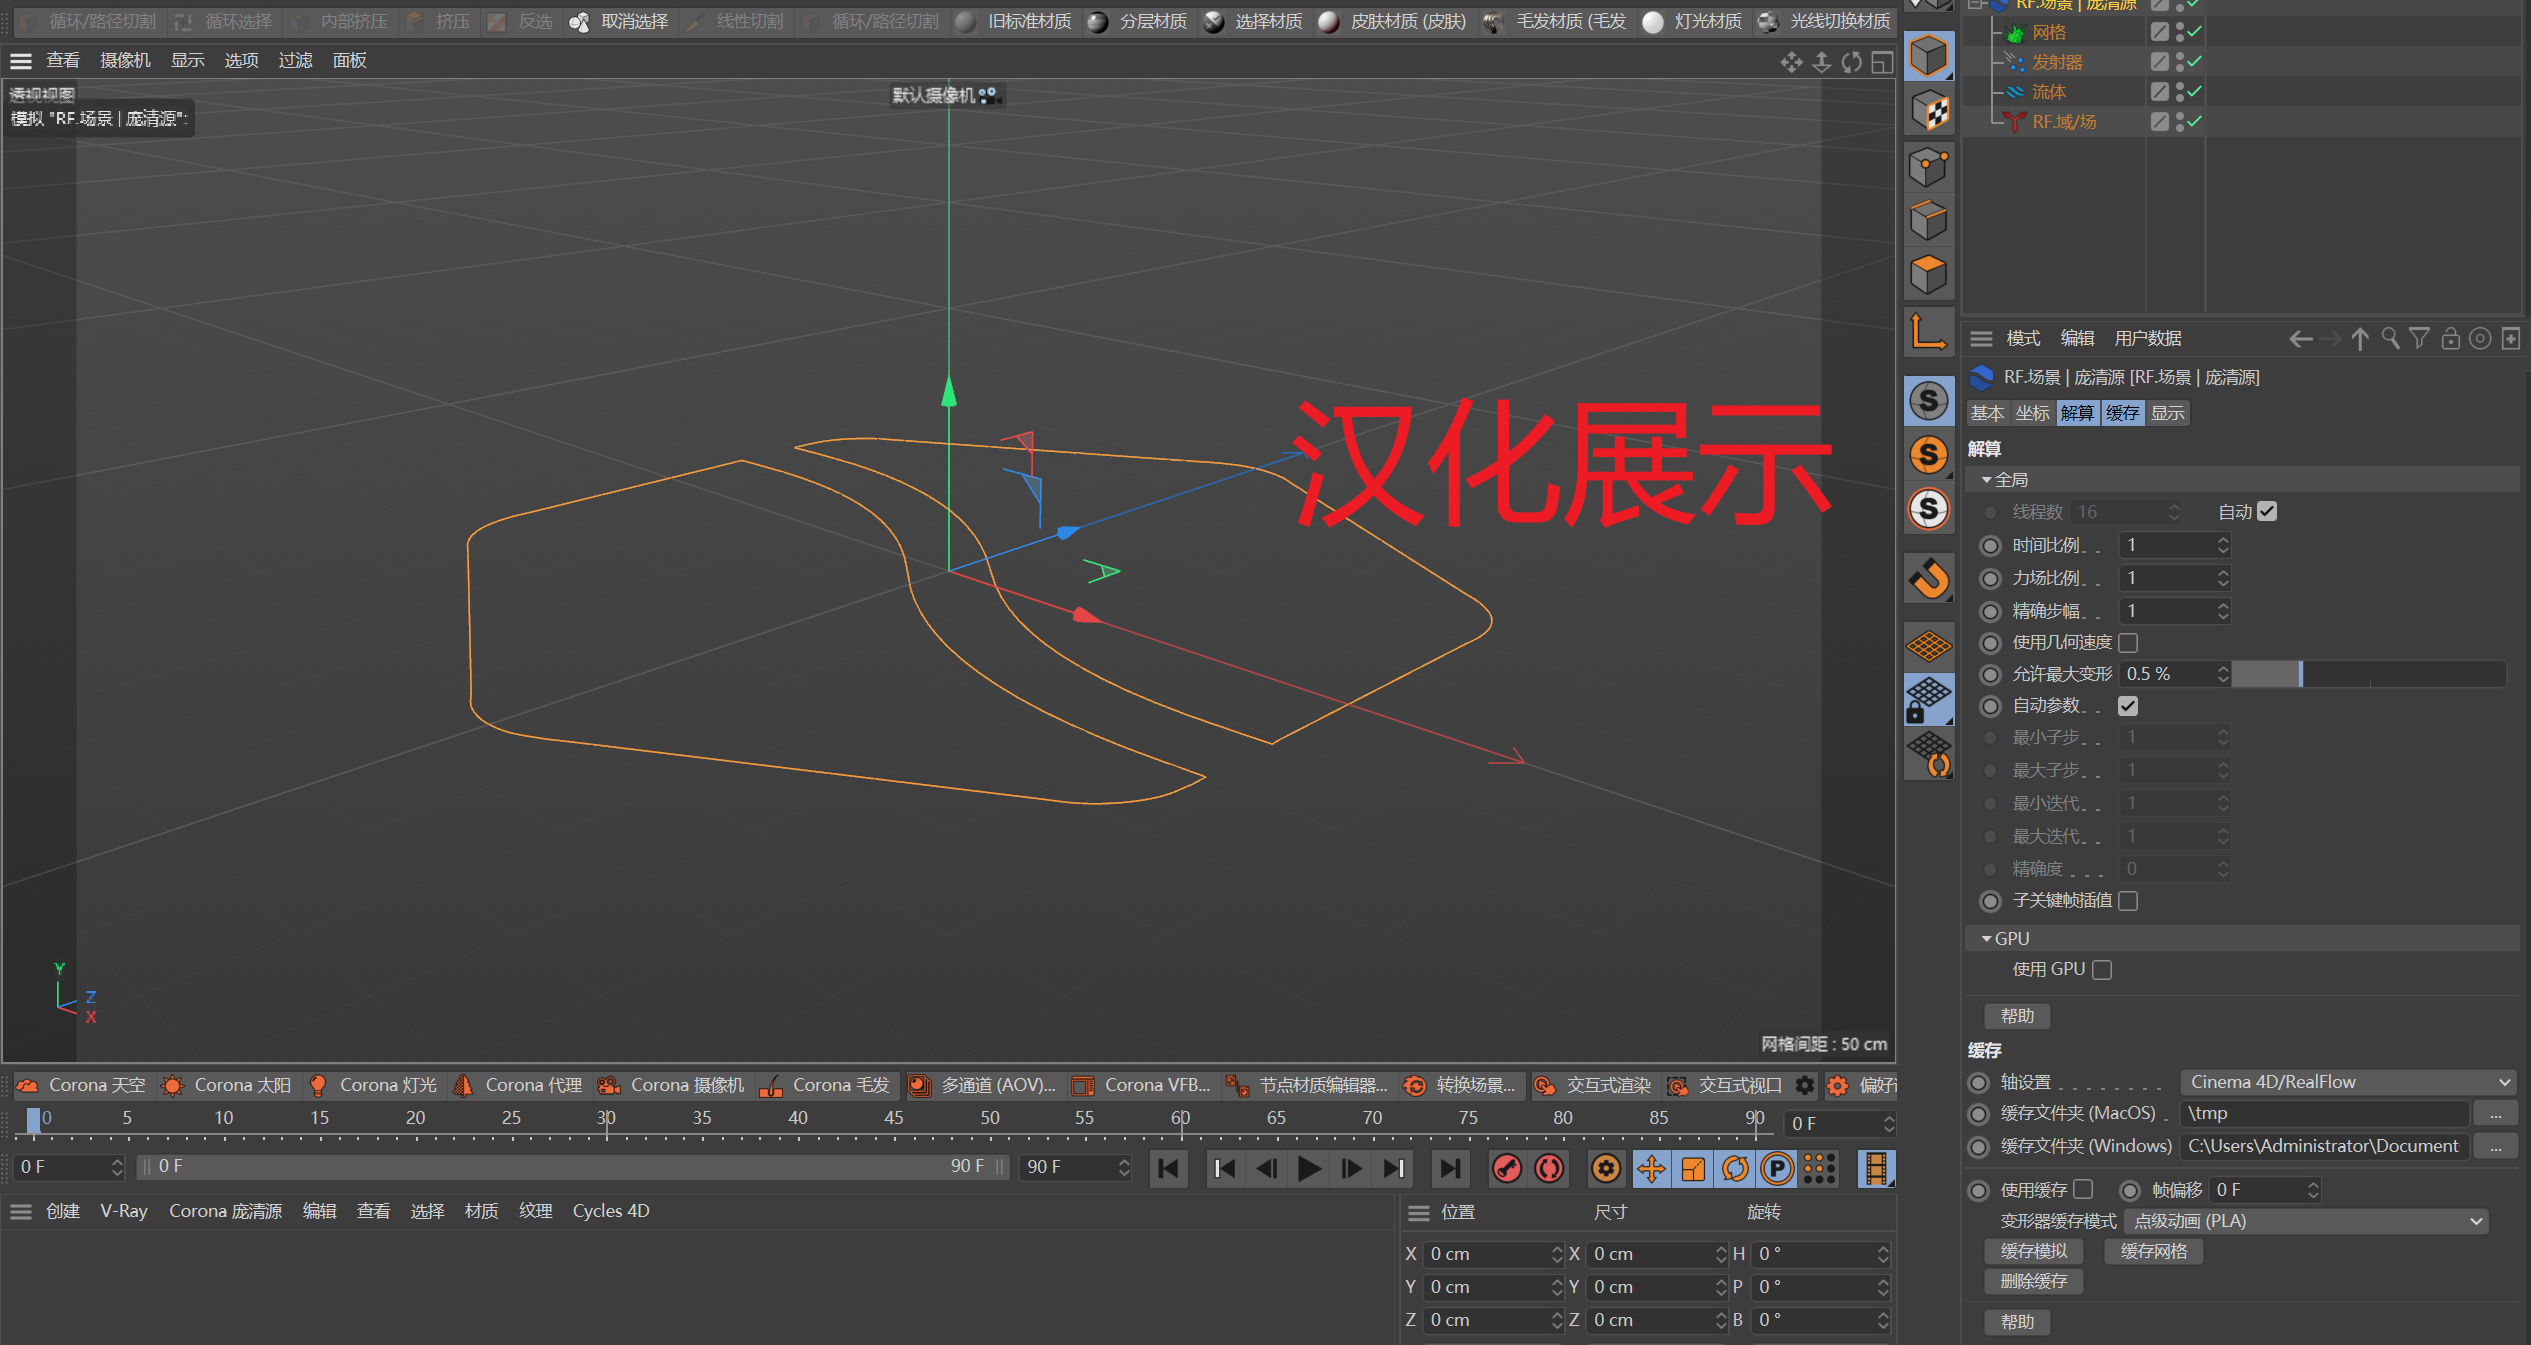Toggle the 使用几何速度 checkbox

coord(2128,642)
